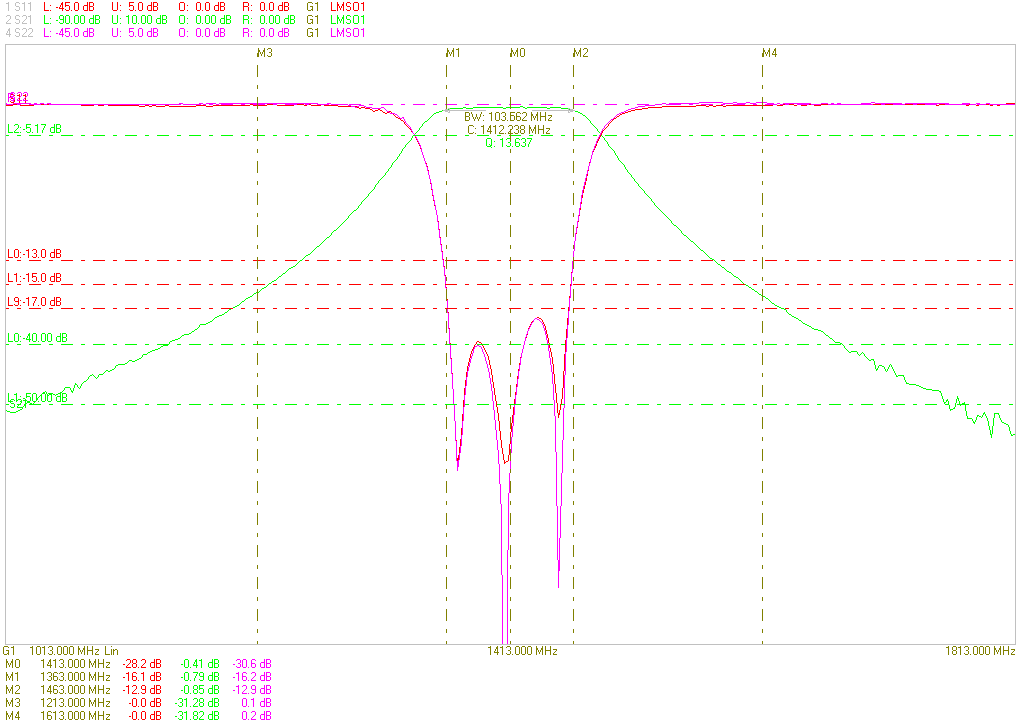Click 'M4' row label in marker table
Viewport: 1020px width, 726px height.
click(x=13, y=716)
